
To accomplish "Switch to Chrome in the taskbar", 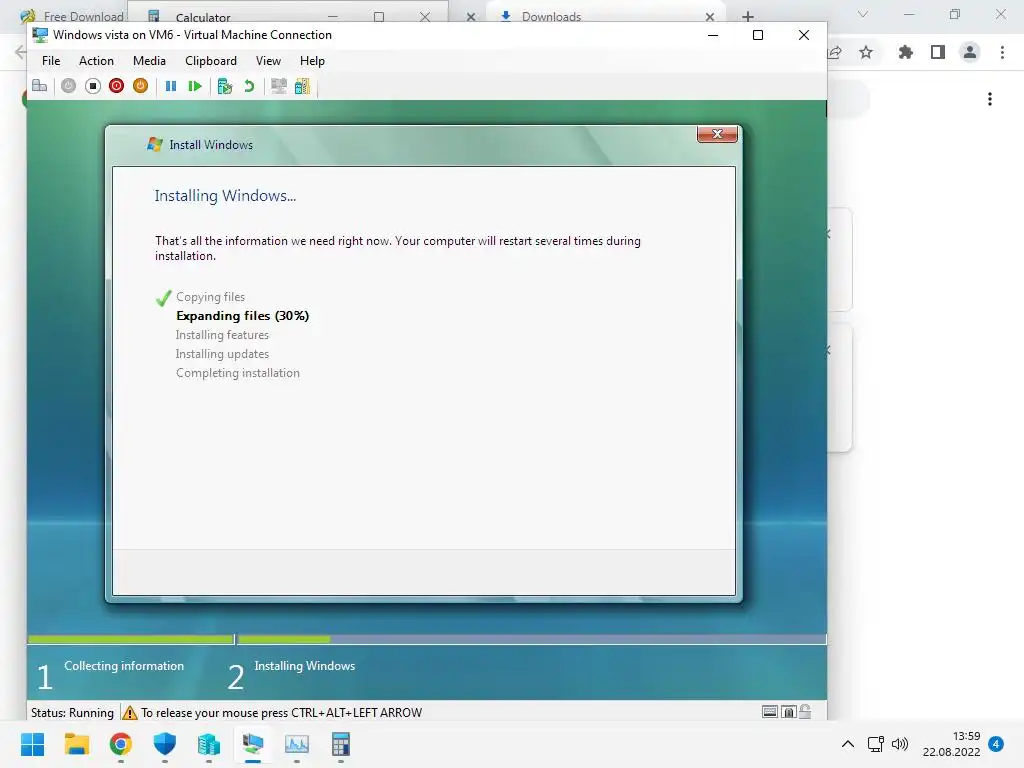I will pyautogui.click(x=120, y=744).
